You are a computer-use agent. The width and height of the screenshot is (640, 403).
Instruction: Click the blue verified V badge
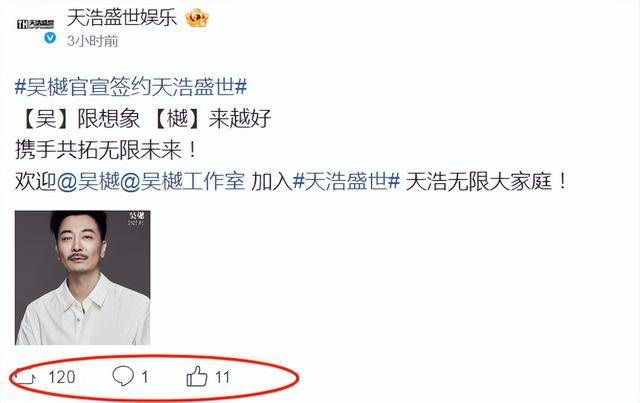(50, 38)
